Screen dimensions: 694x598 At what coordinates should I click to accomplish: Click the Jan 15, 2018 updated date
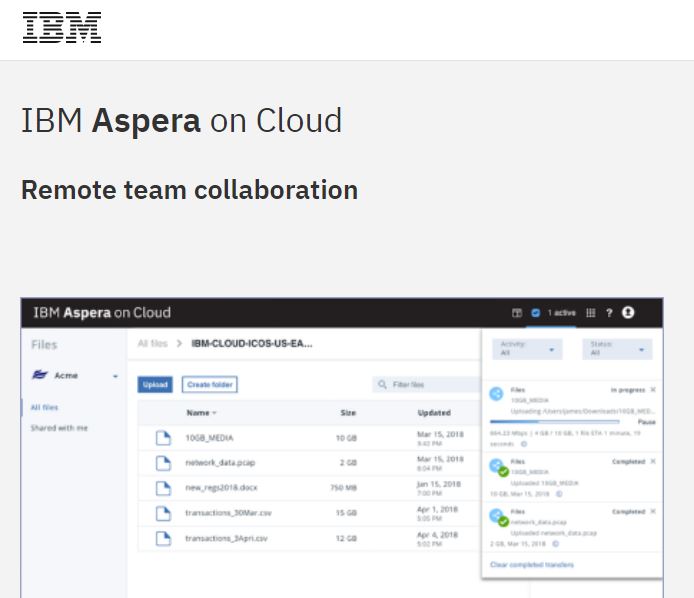coord(439,484)
